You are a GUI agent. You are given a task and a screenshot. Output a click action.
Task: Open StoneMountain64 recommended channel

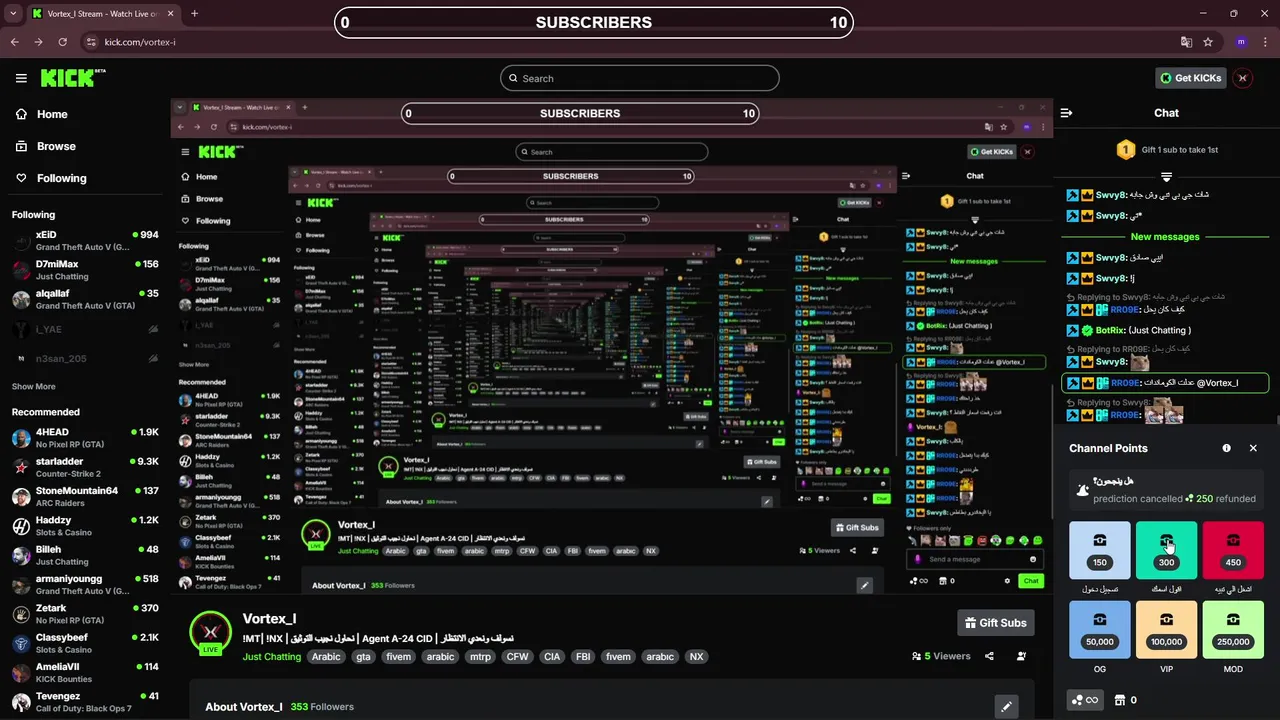pyautogui.click(x=85, y=497)
